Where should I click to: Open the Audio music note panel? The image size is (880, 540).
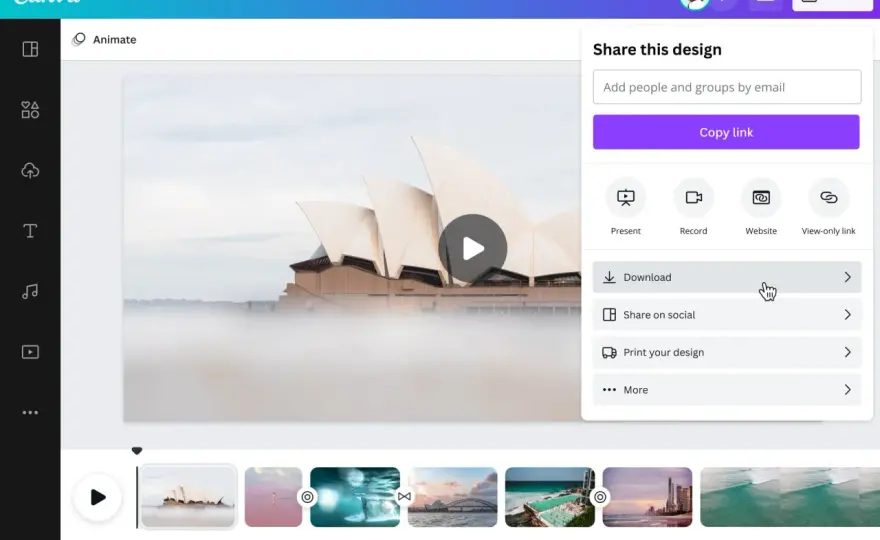click(30, 291)
